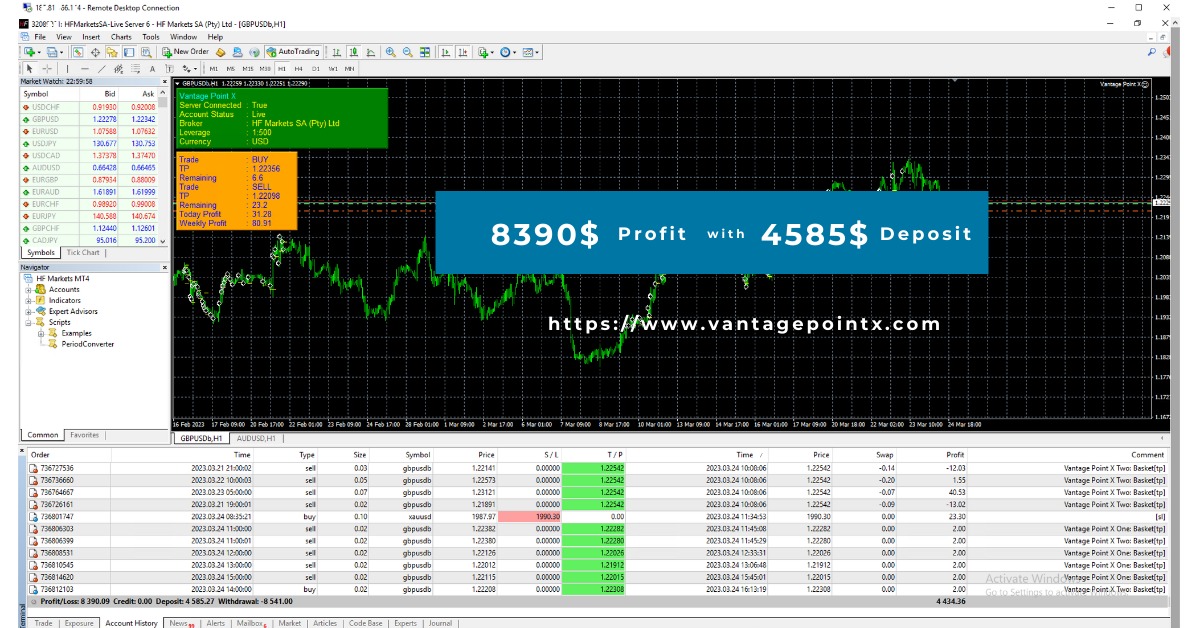Viewport: 1200px width, 628px height.
Task: Toggle the Navigator panel on or off
Action: tap(113, 51)
